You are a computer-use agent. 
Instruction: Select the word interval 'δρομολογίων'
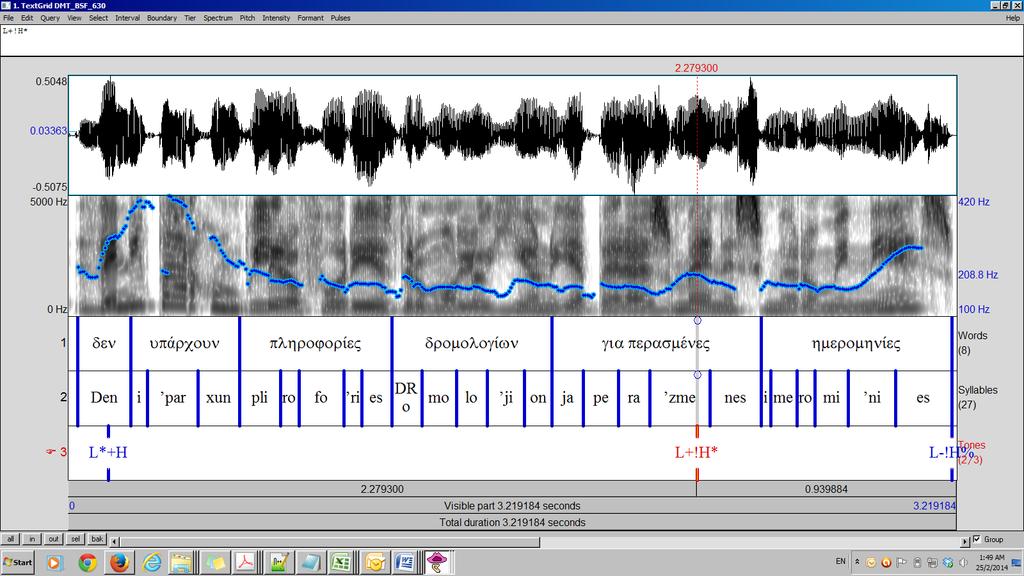(472, 344)
